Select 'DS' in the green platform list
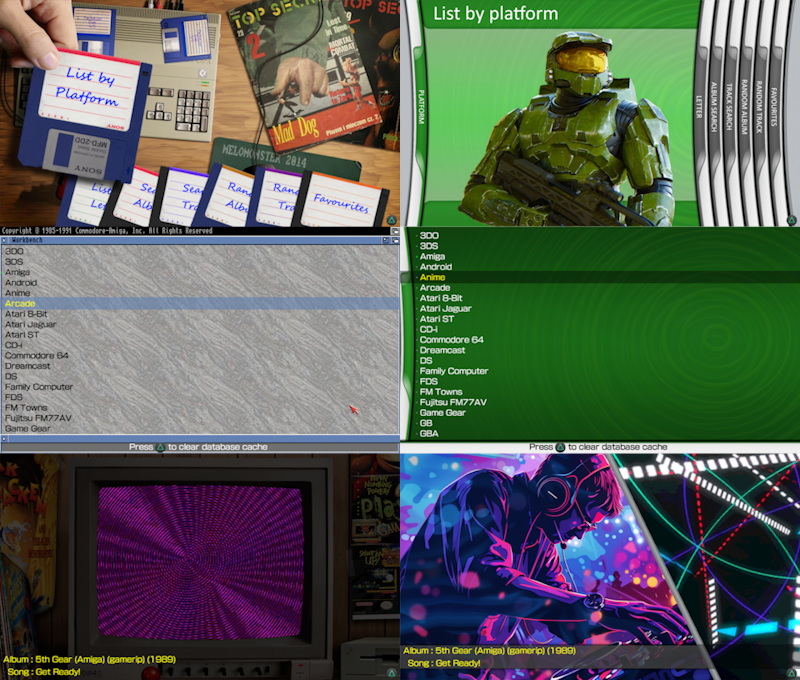This screenshot has height=680, width=800. pos(426,361)
